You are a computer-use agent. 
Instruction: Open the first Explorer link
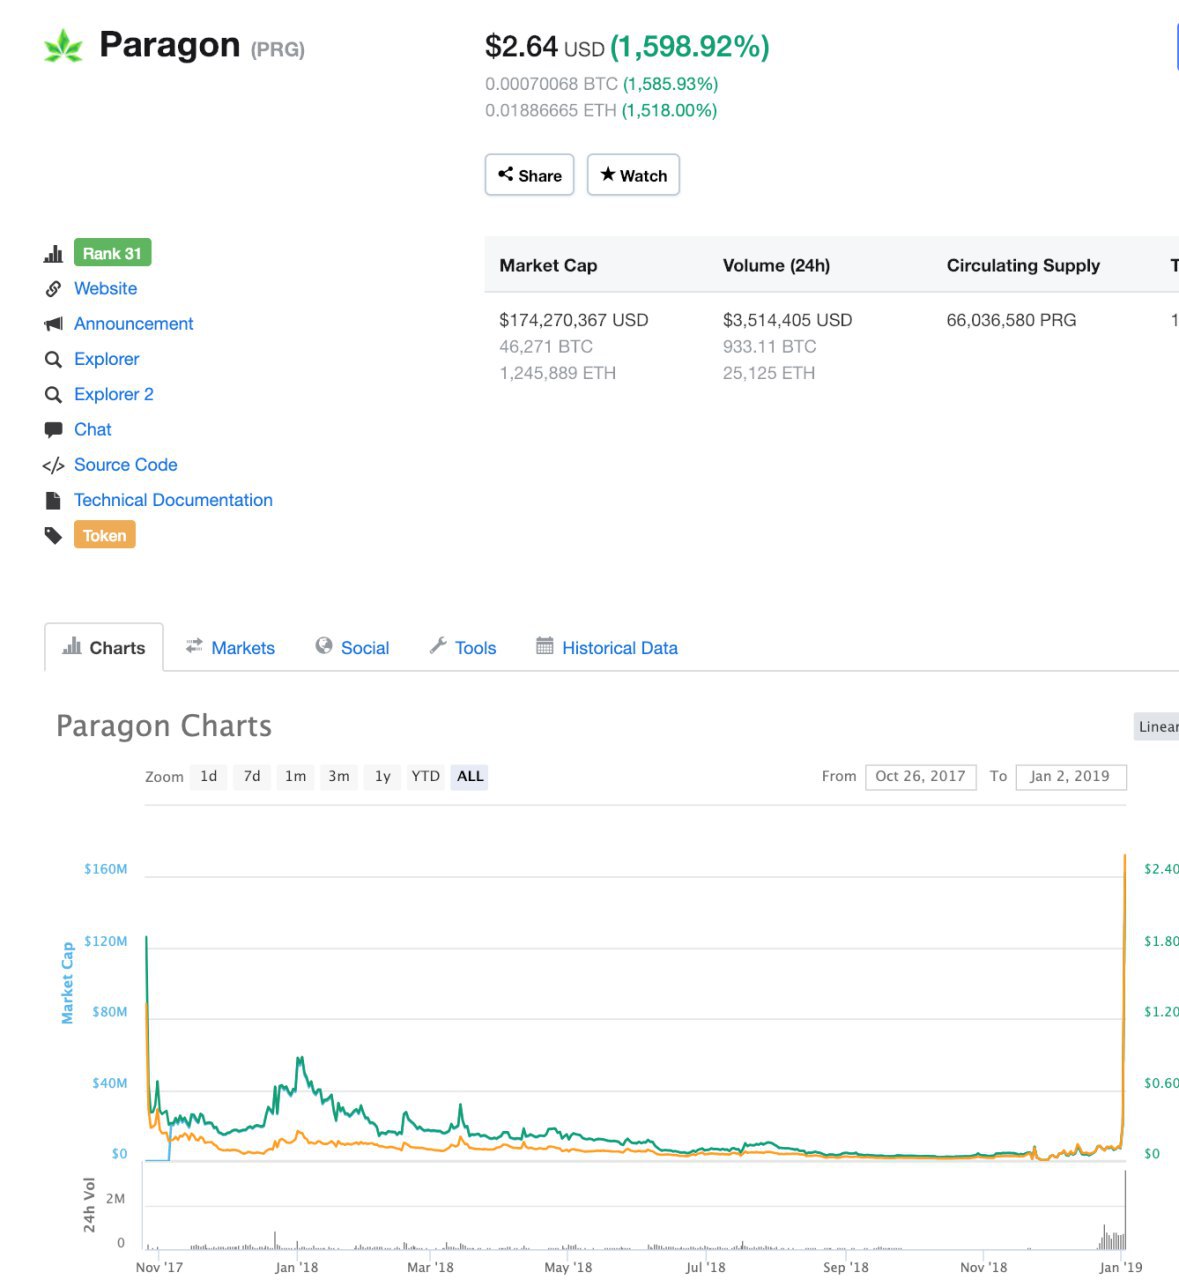coord(106,359)
